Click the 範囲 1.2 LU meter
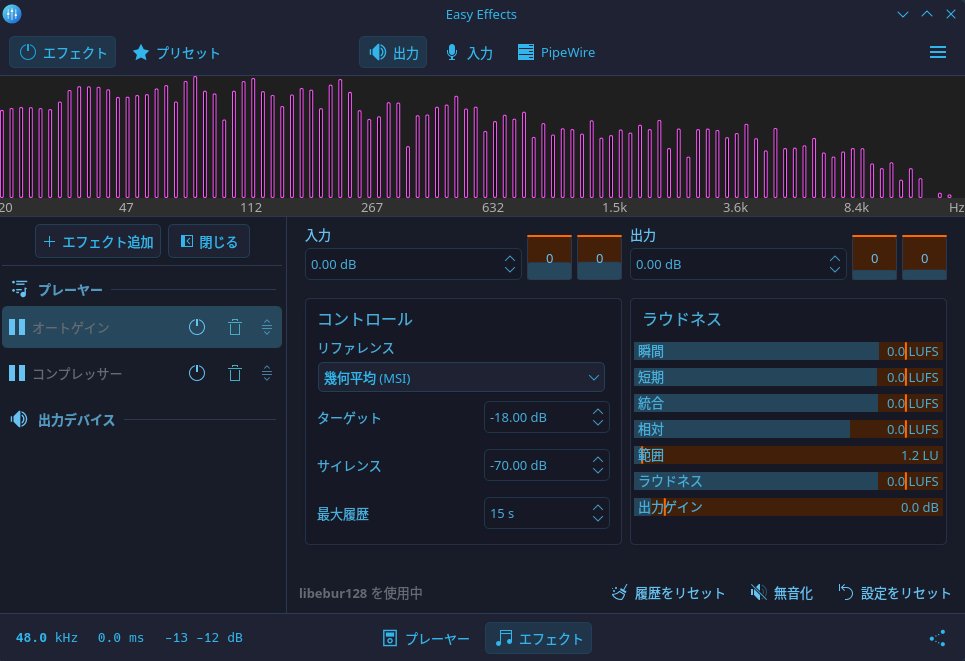 tap(788, 455)
